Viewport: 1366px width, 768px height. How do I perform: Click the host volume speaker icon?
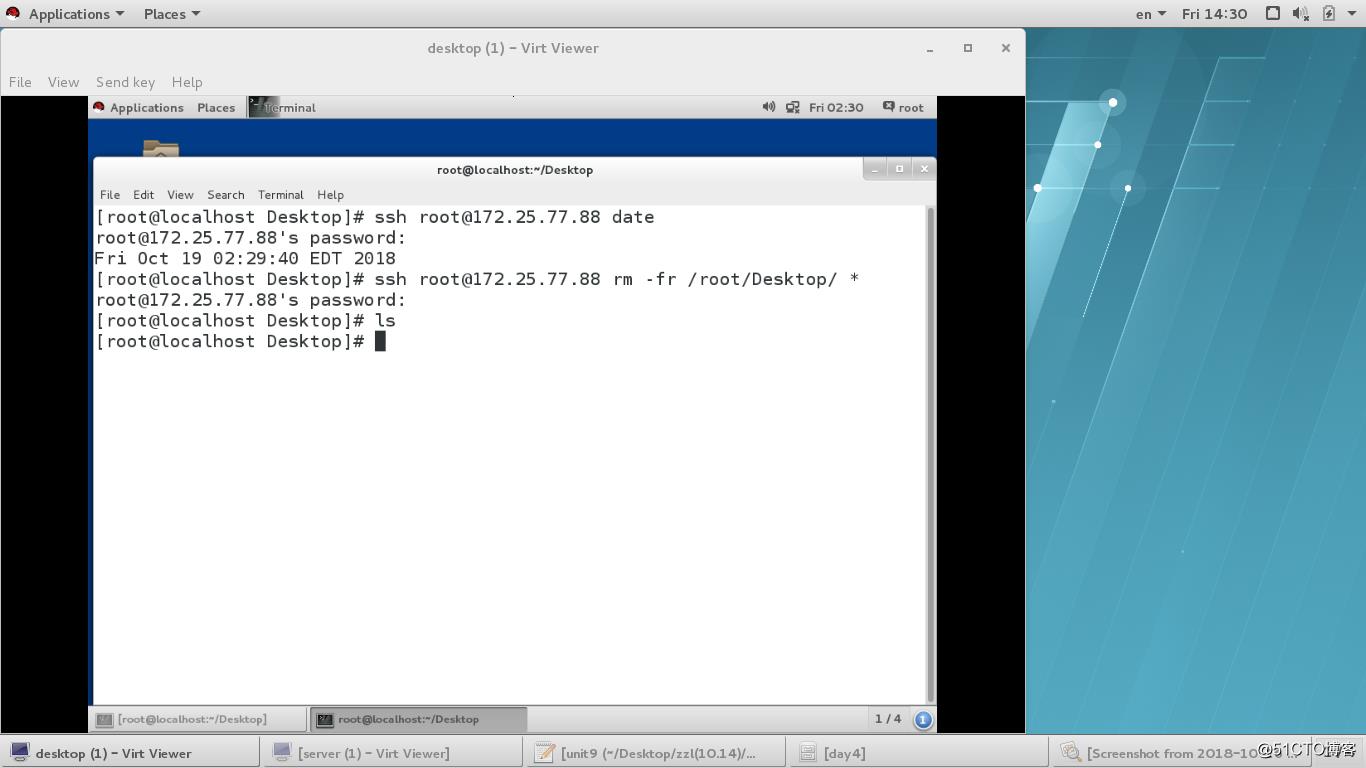click(1300, 14)
